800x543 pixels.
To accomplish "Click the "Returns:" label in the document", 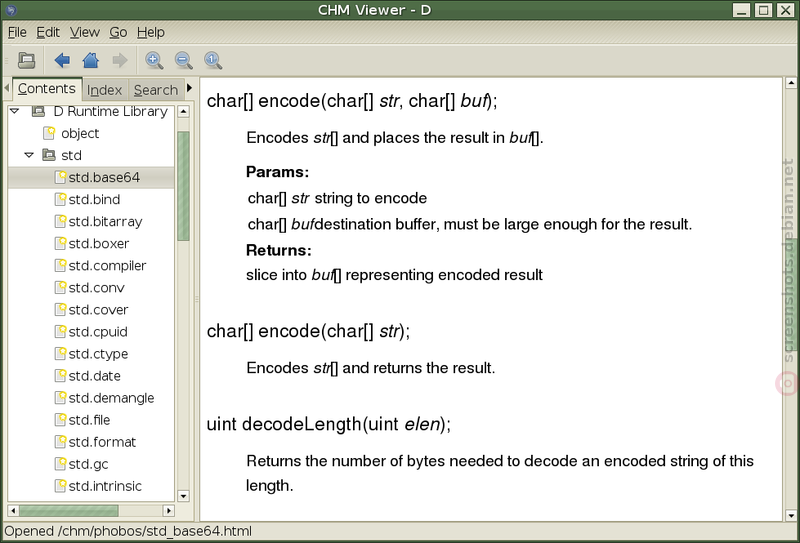I will coord(279,250).
